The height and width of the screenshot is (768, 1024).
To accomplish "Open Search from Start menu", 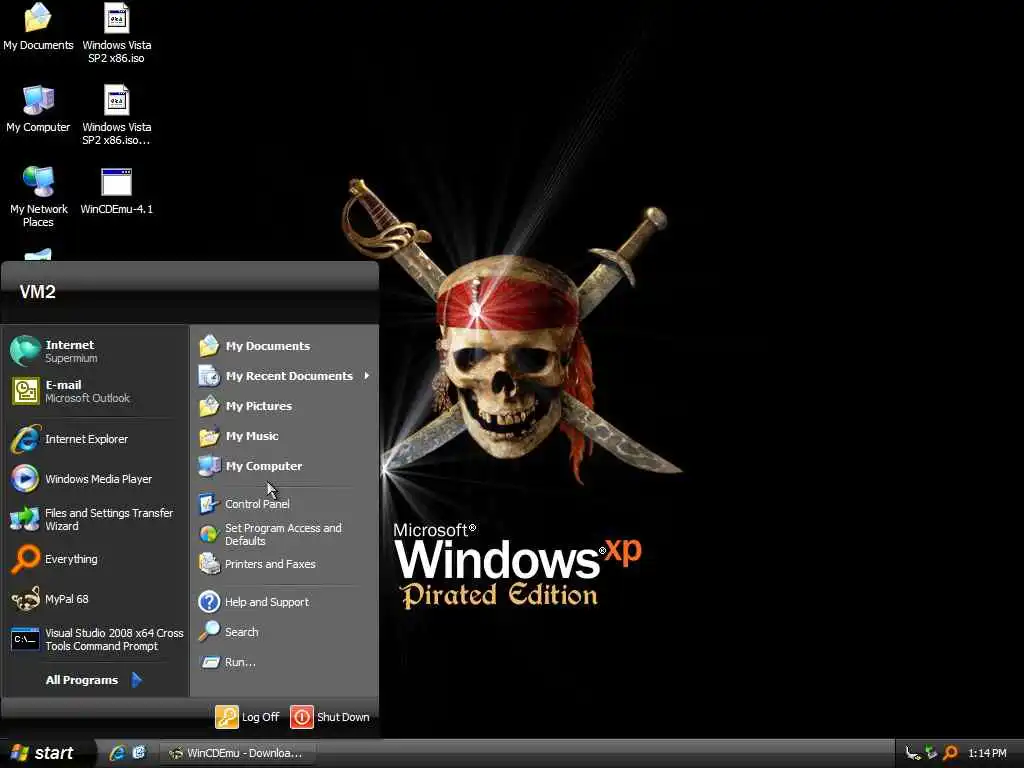I will [285, 632].
